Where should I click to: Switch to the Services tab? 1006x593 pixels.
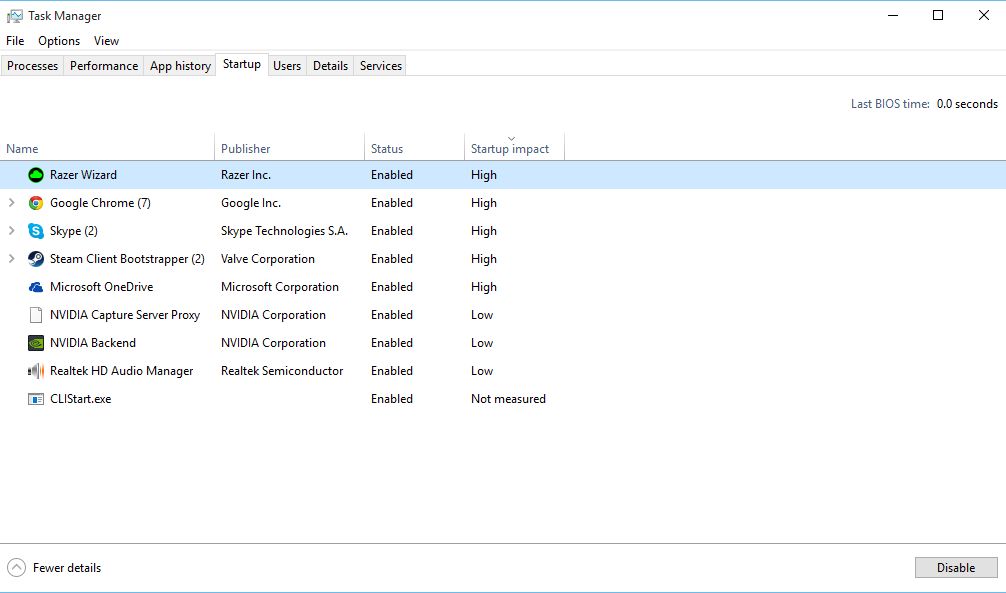(380, 65)
